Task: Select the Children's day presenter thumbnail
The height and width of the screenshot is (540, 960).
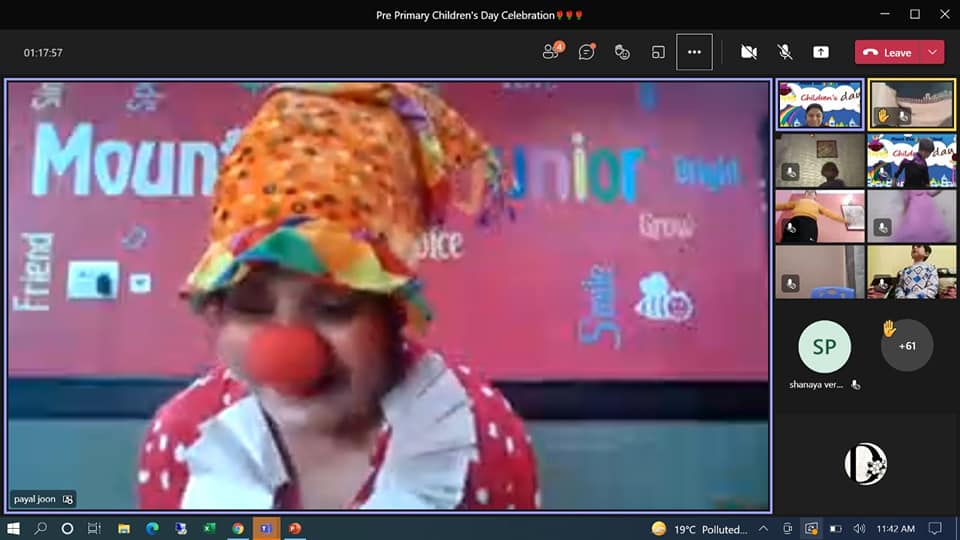Action: pos(820,104)
